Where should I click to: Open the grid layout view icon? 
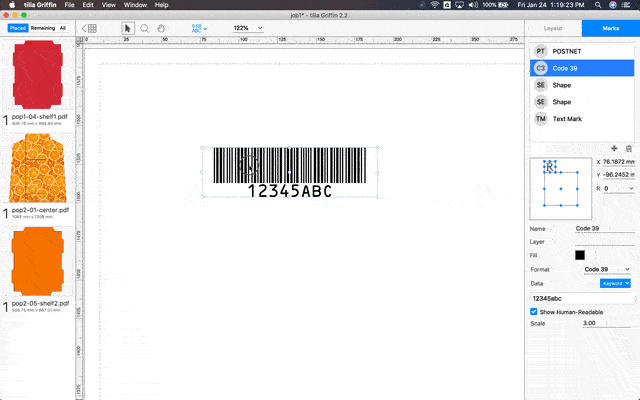click(x=89, y=28)
